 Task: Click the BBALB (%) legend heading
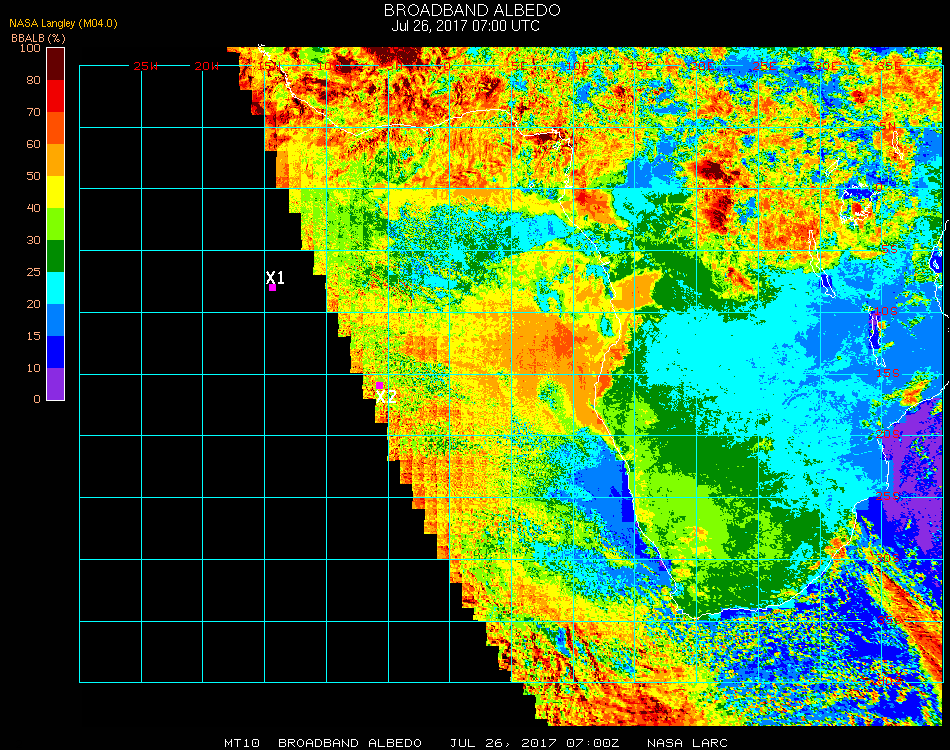point(38,37)
